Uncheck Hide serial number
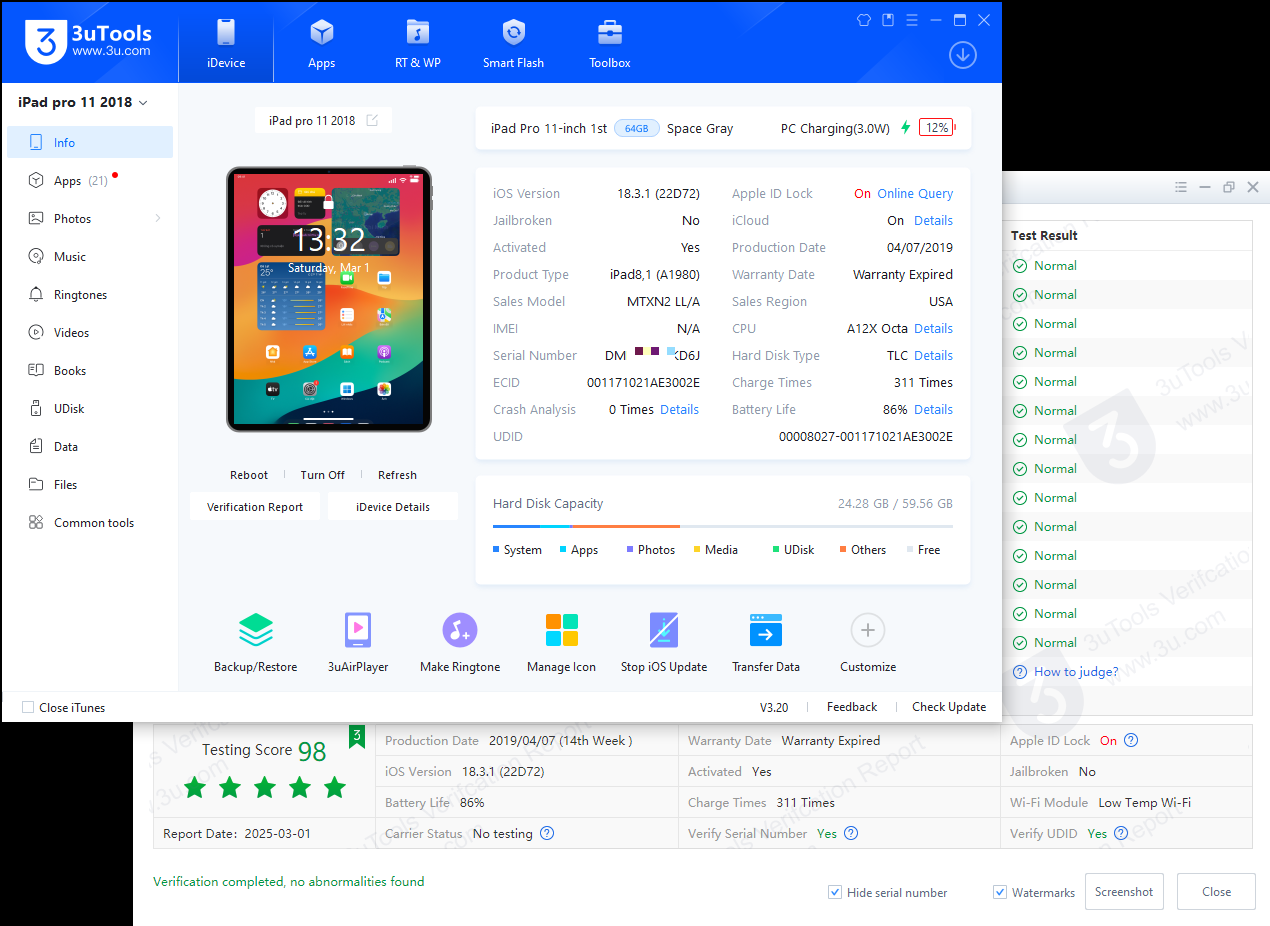Viewport: 1270px width, 926px height. (835, 892)
